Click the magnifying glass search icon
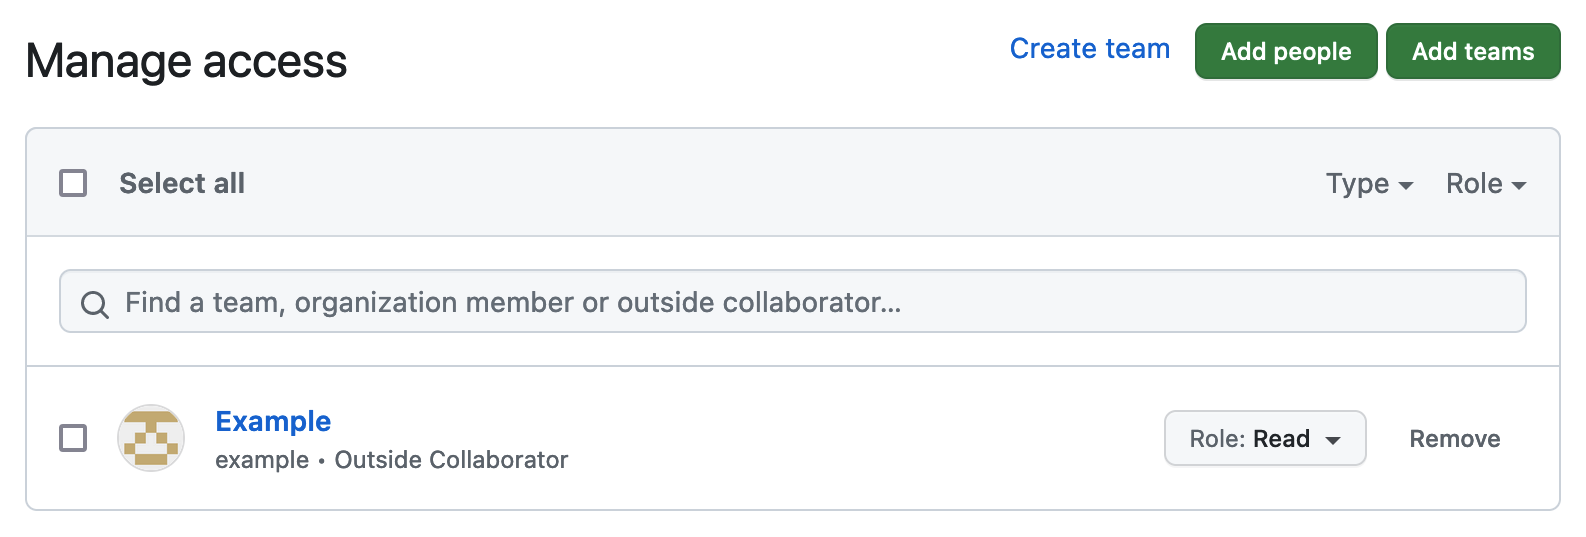This screenshot has height=537, width=1586. pos(94,304)
